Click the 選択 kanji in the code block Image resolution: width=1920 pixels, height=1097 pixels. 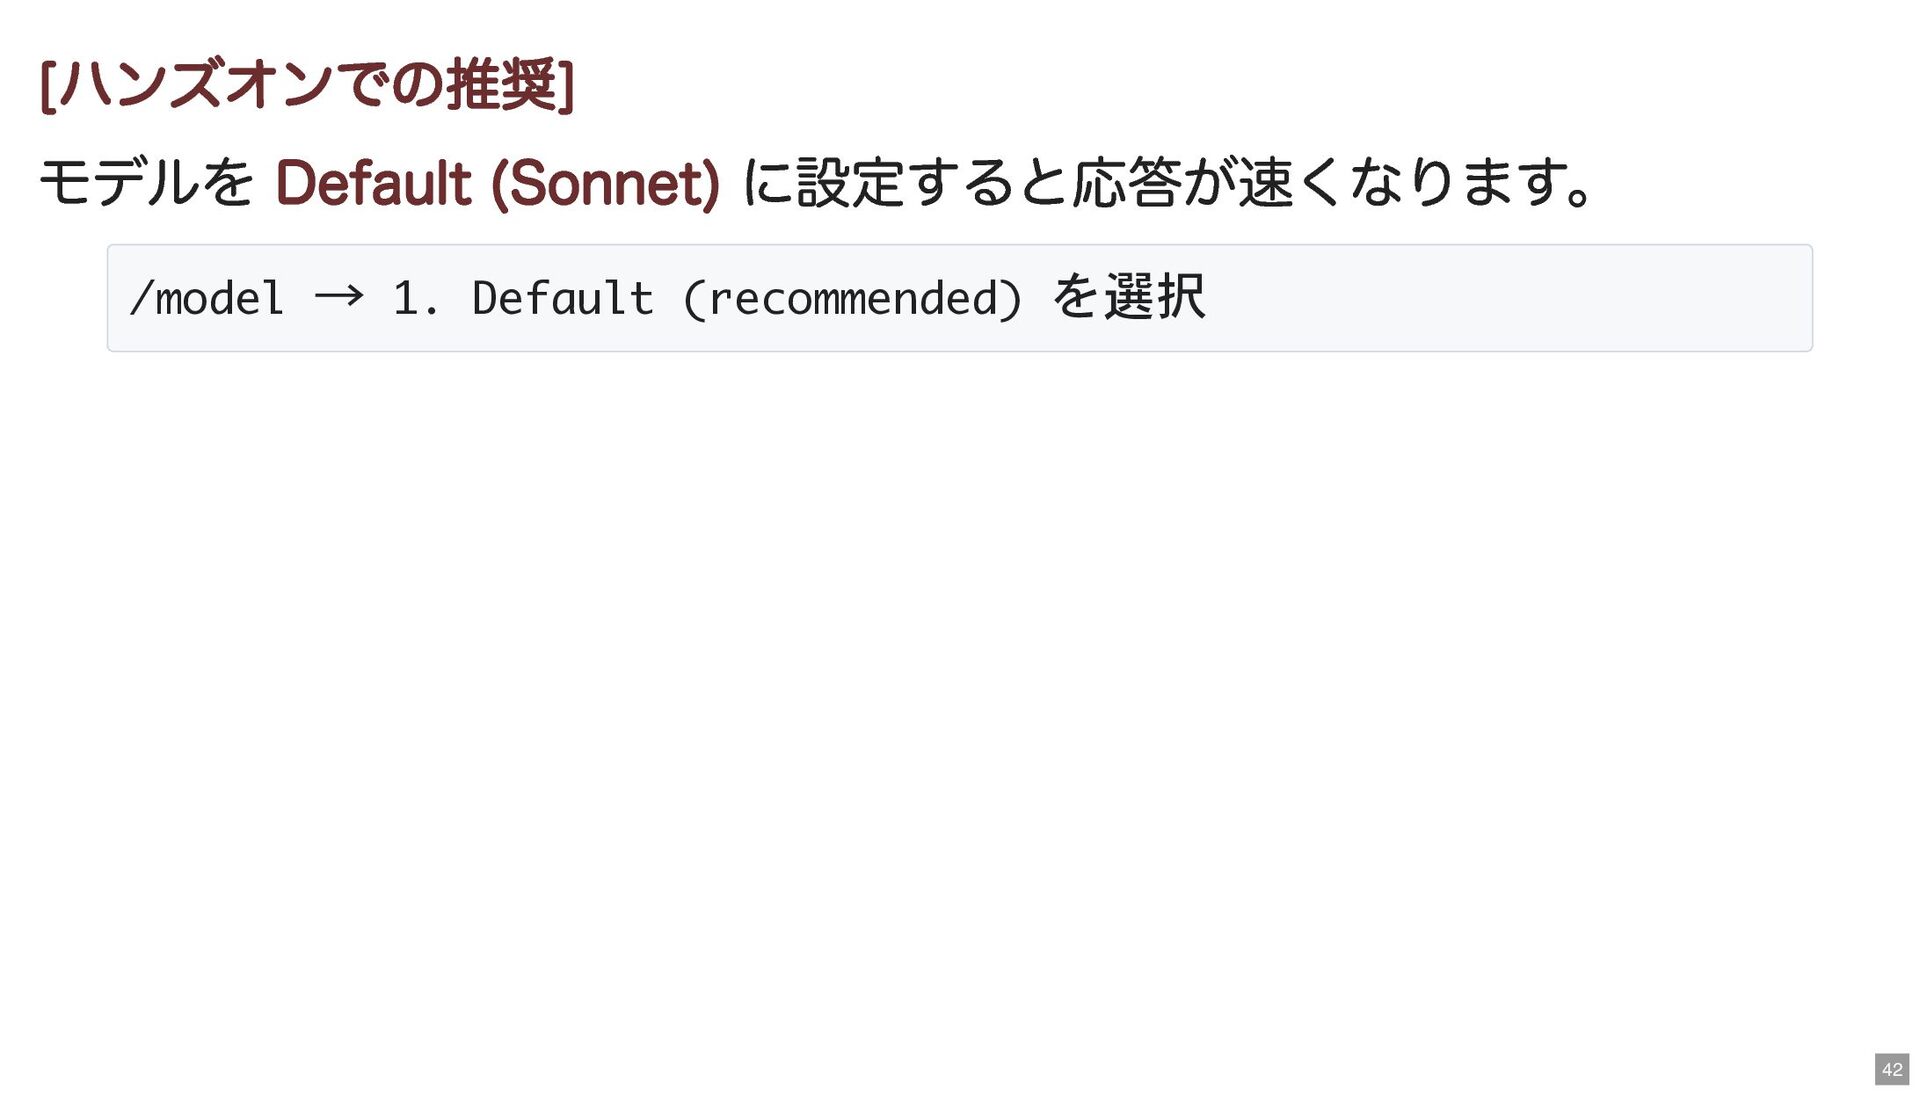pyautogui.click(x=1155, y=297)
